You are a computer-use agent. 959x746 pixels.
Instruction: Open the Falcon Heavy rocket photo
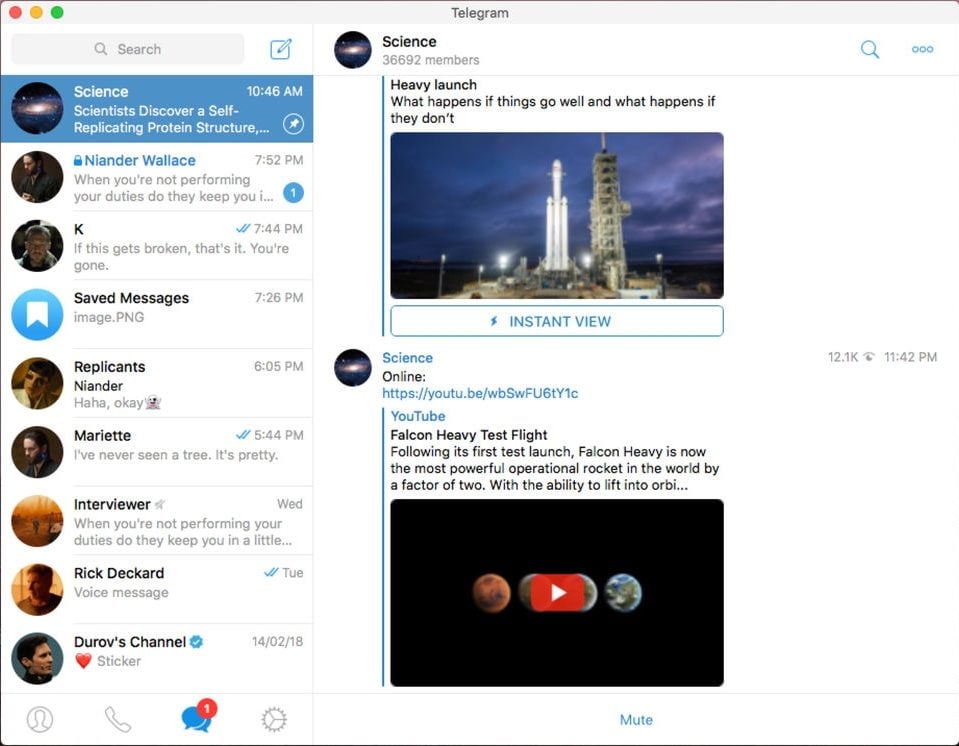click(557, 215)
